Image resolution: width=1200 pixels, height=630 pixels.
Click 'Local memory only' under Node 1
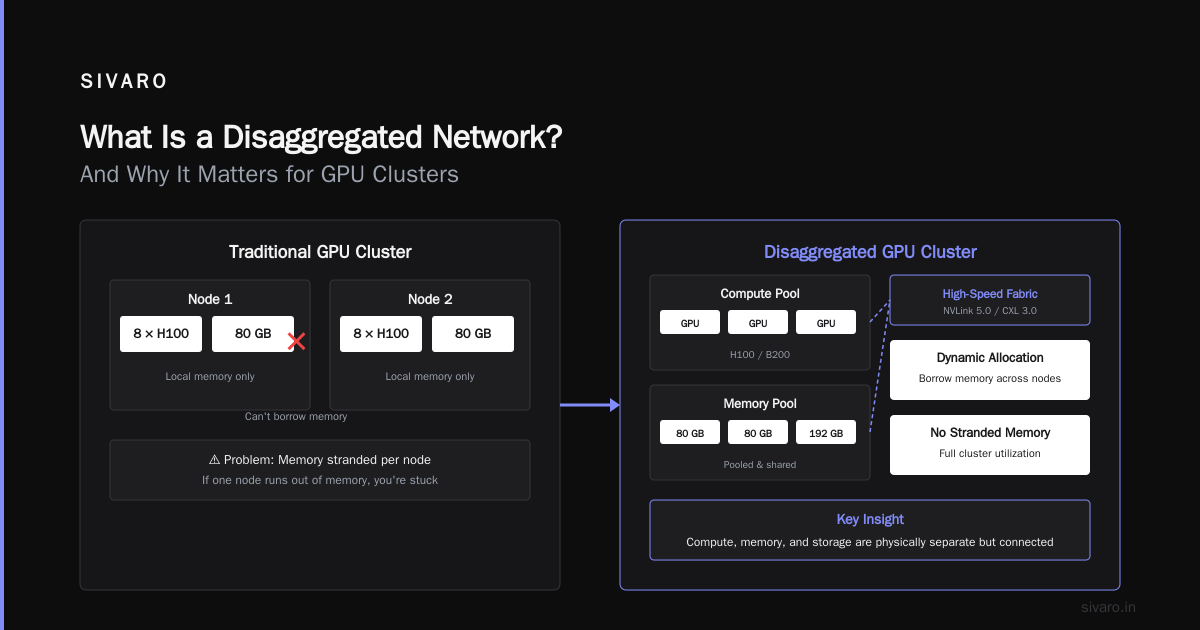tap(210, 377)
